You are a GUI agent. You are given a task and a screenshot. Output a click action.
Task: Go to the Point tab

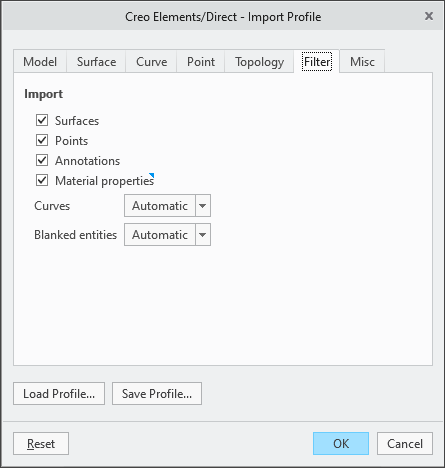point(201,61)
